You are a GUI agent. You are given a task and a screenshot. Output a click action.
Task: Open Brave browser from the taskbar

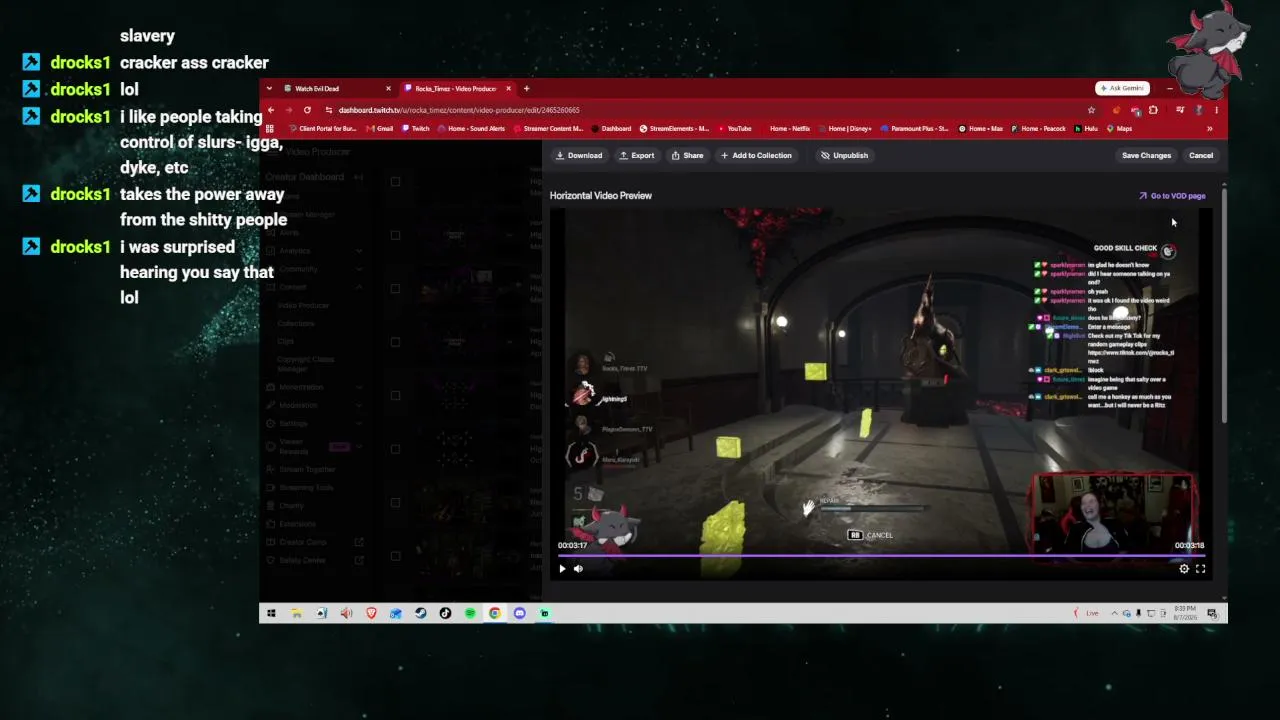371,613
